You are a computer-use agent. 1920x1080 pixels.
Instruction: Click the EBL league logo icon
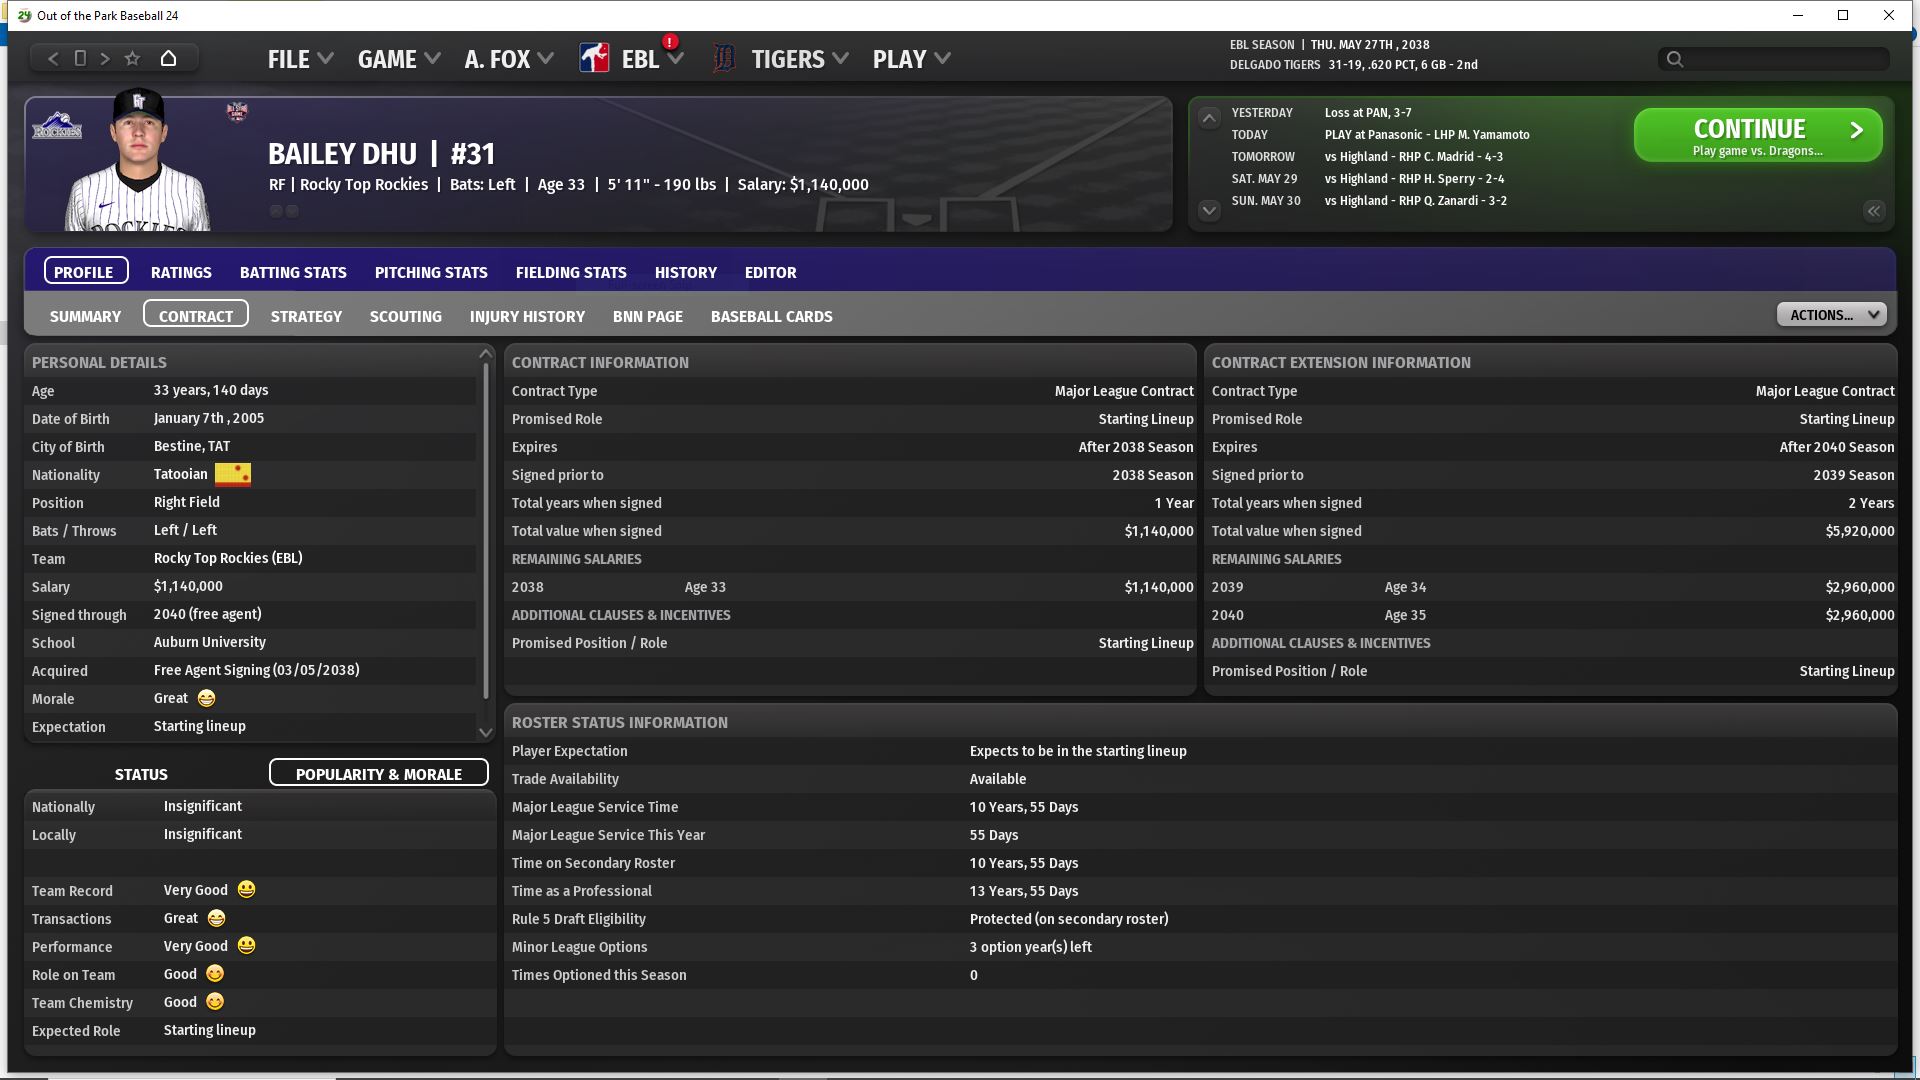click(x=594, y=59)
